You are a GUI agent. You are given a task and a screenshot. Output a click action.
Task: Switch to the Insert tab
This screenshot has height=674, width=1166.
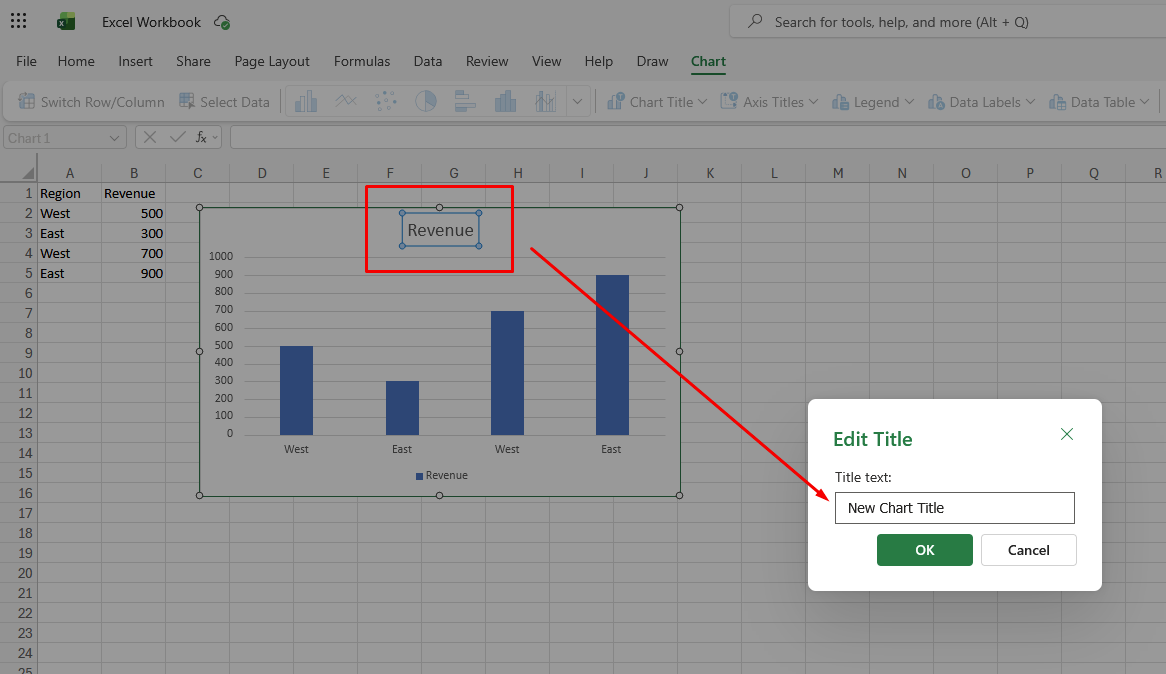pyautogui.click(x=135, y=61)
